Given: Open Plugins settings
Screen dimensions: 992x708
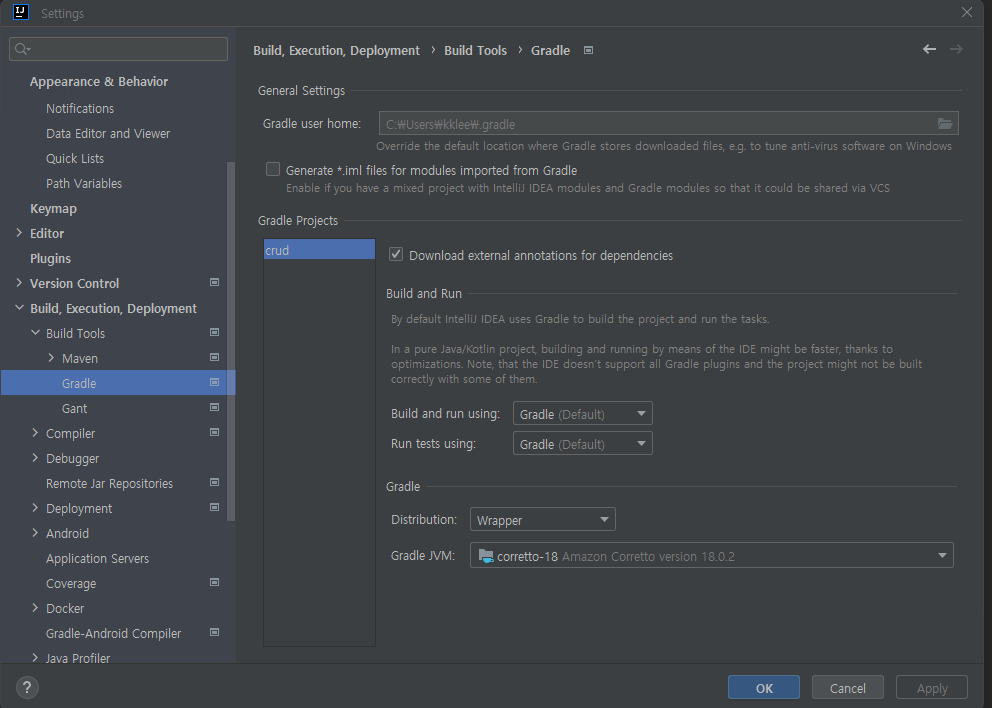Looking at the screenshot, I should pos(51,258).
